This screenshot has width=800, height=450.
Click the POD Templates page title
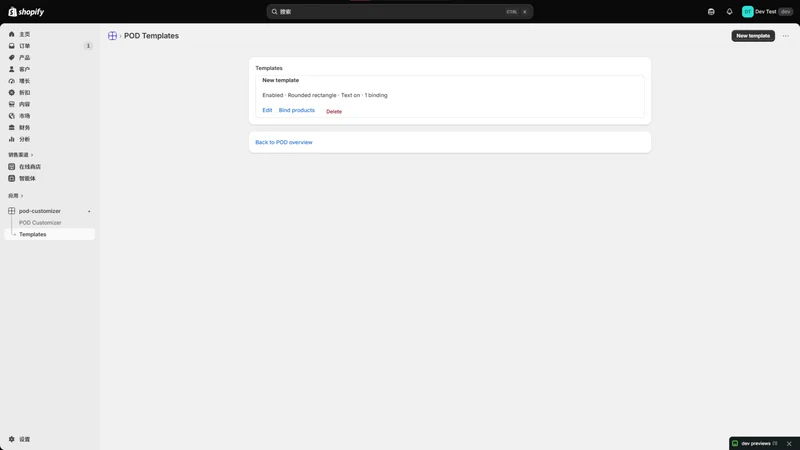coord(152,36)
